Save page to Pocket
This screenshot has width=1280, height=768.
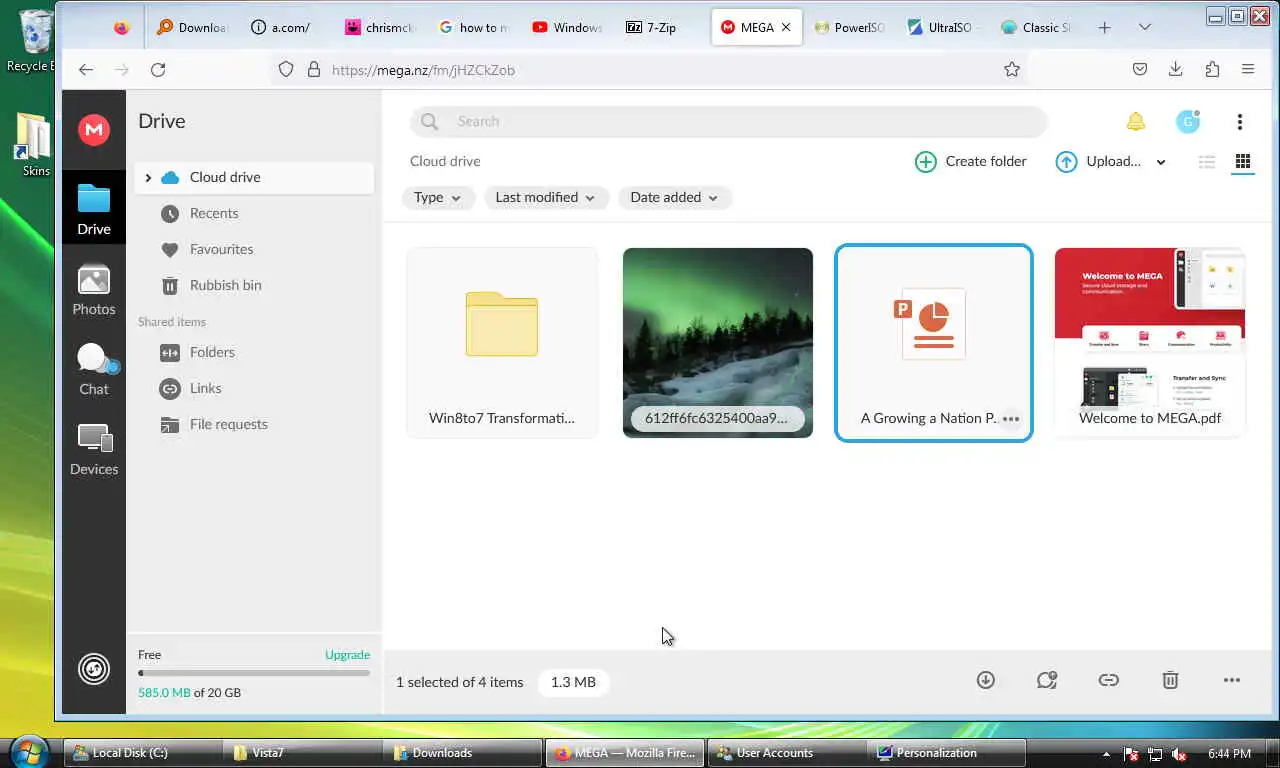click(x=1140, y=69)
